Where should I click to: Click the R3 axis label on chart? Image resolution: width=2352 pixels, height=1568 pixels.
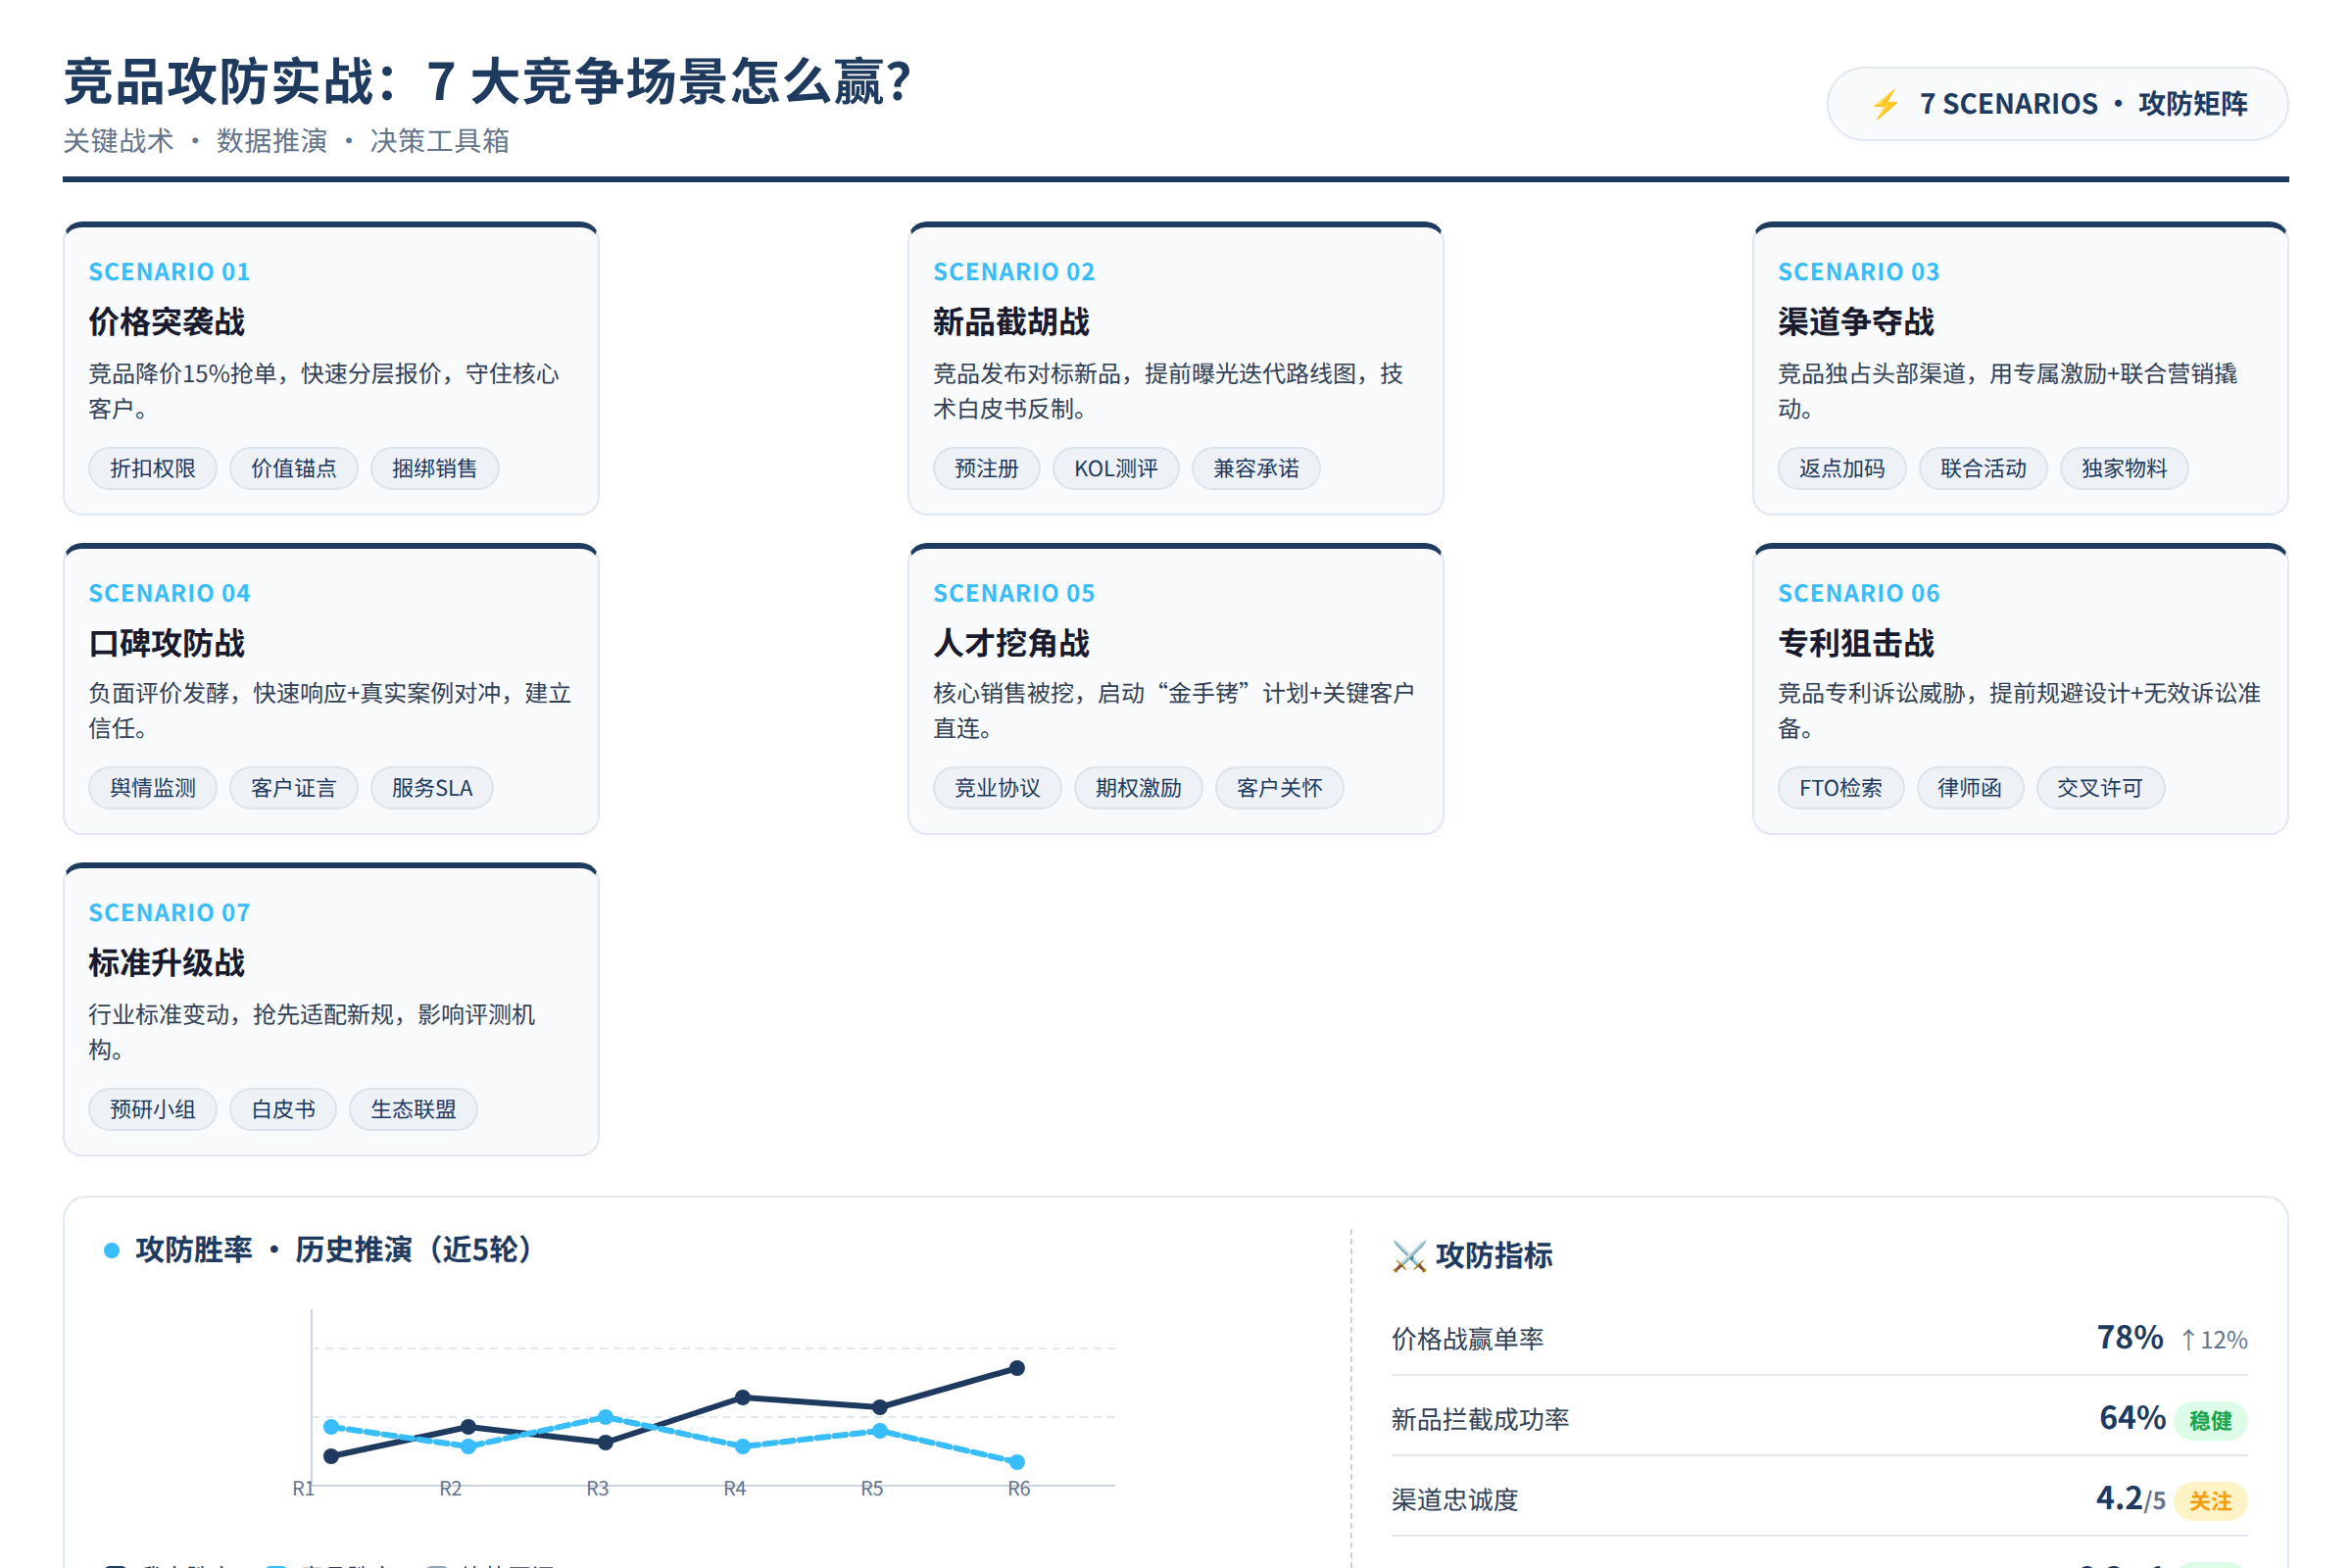(x=597, y=1489)
